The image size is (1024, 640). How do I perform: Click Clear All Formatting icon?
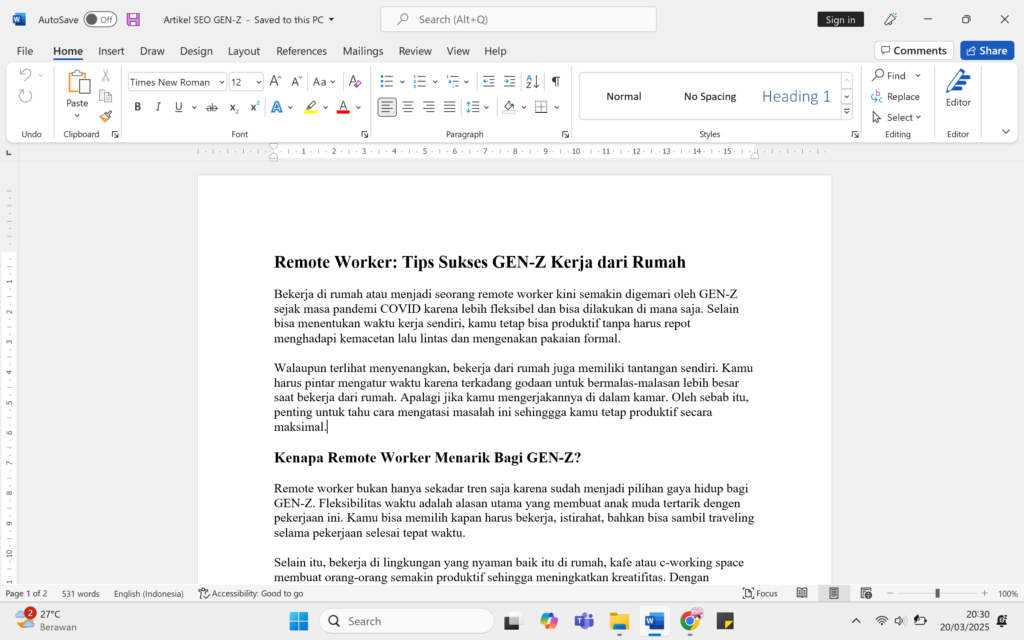point(355,82)
